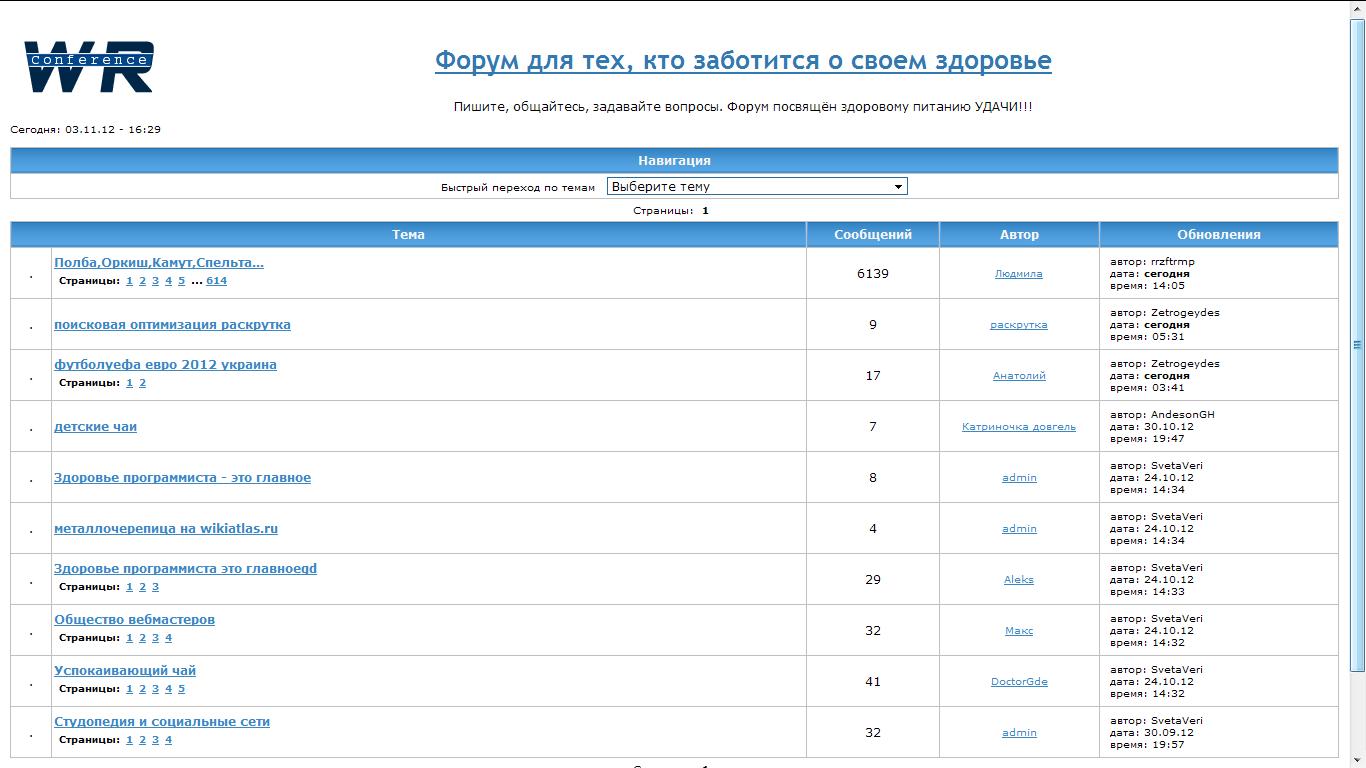1366x768 pixels.
Task: Open author profile Макс
Action: [x=1019, y=631]
